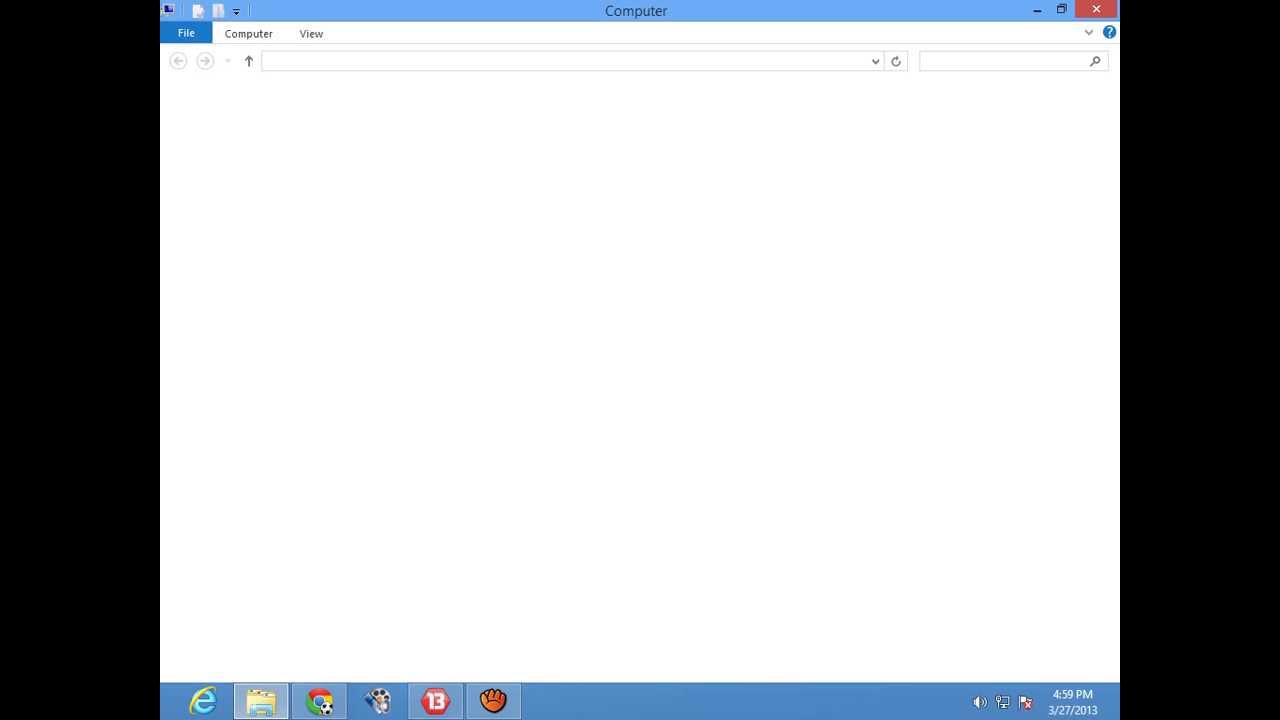
Task: Open Explorer Help question mark
Action: click(x=1109, y=33)
